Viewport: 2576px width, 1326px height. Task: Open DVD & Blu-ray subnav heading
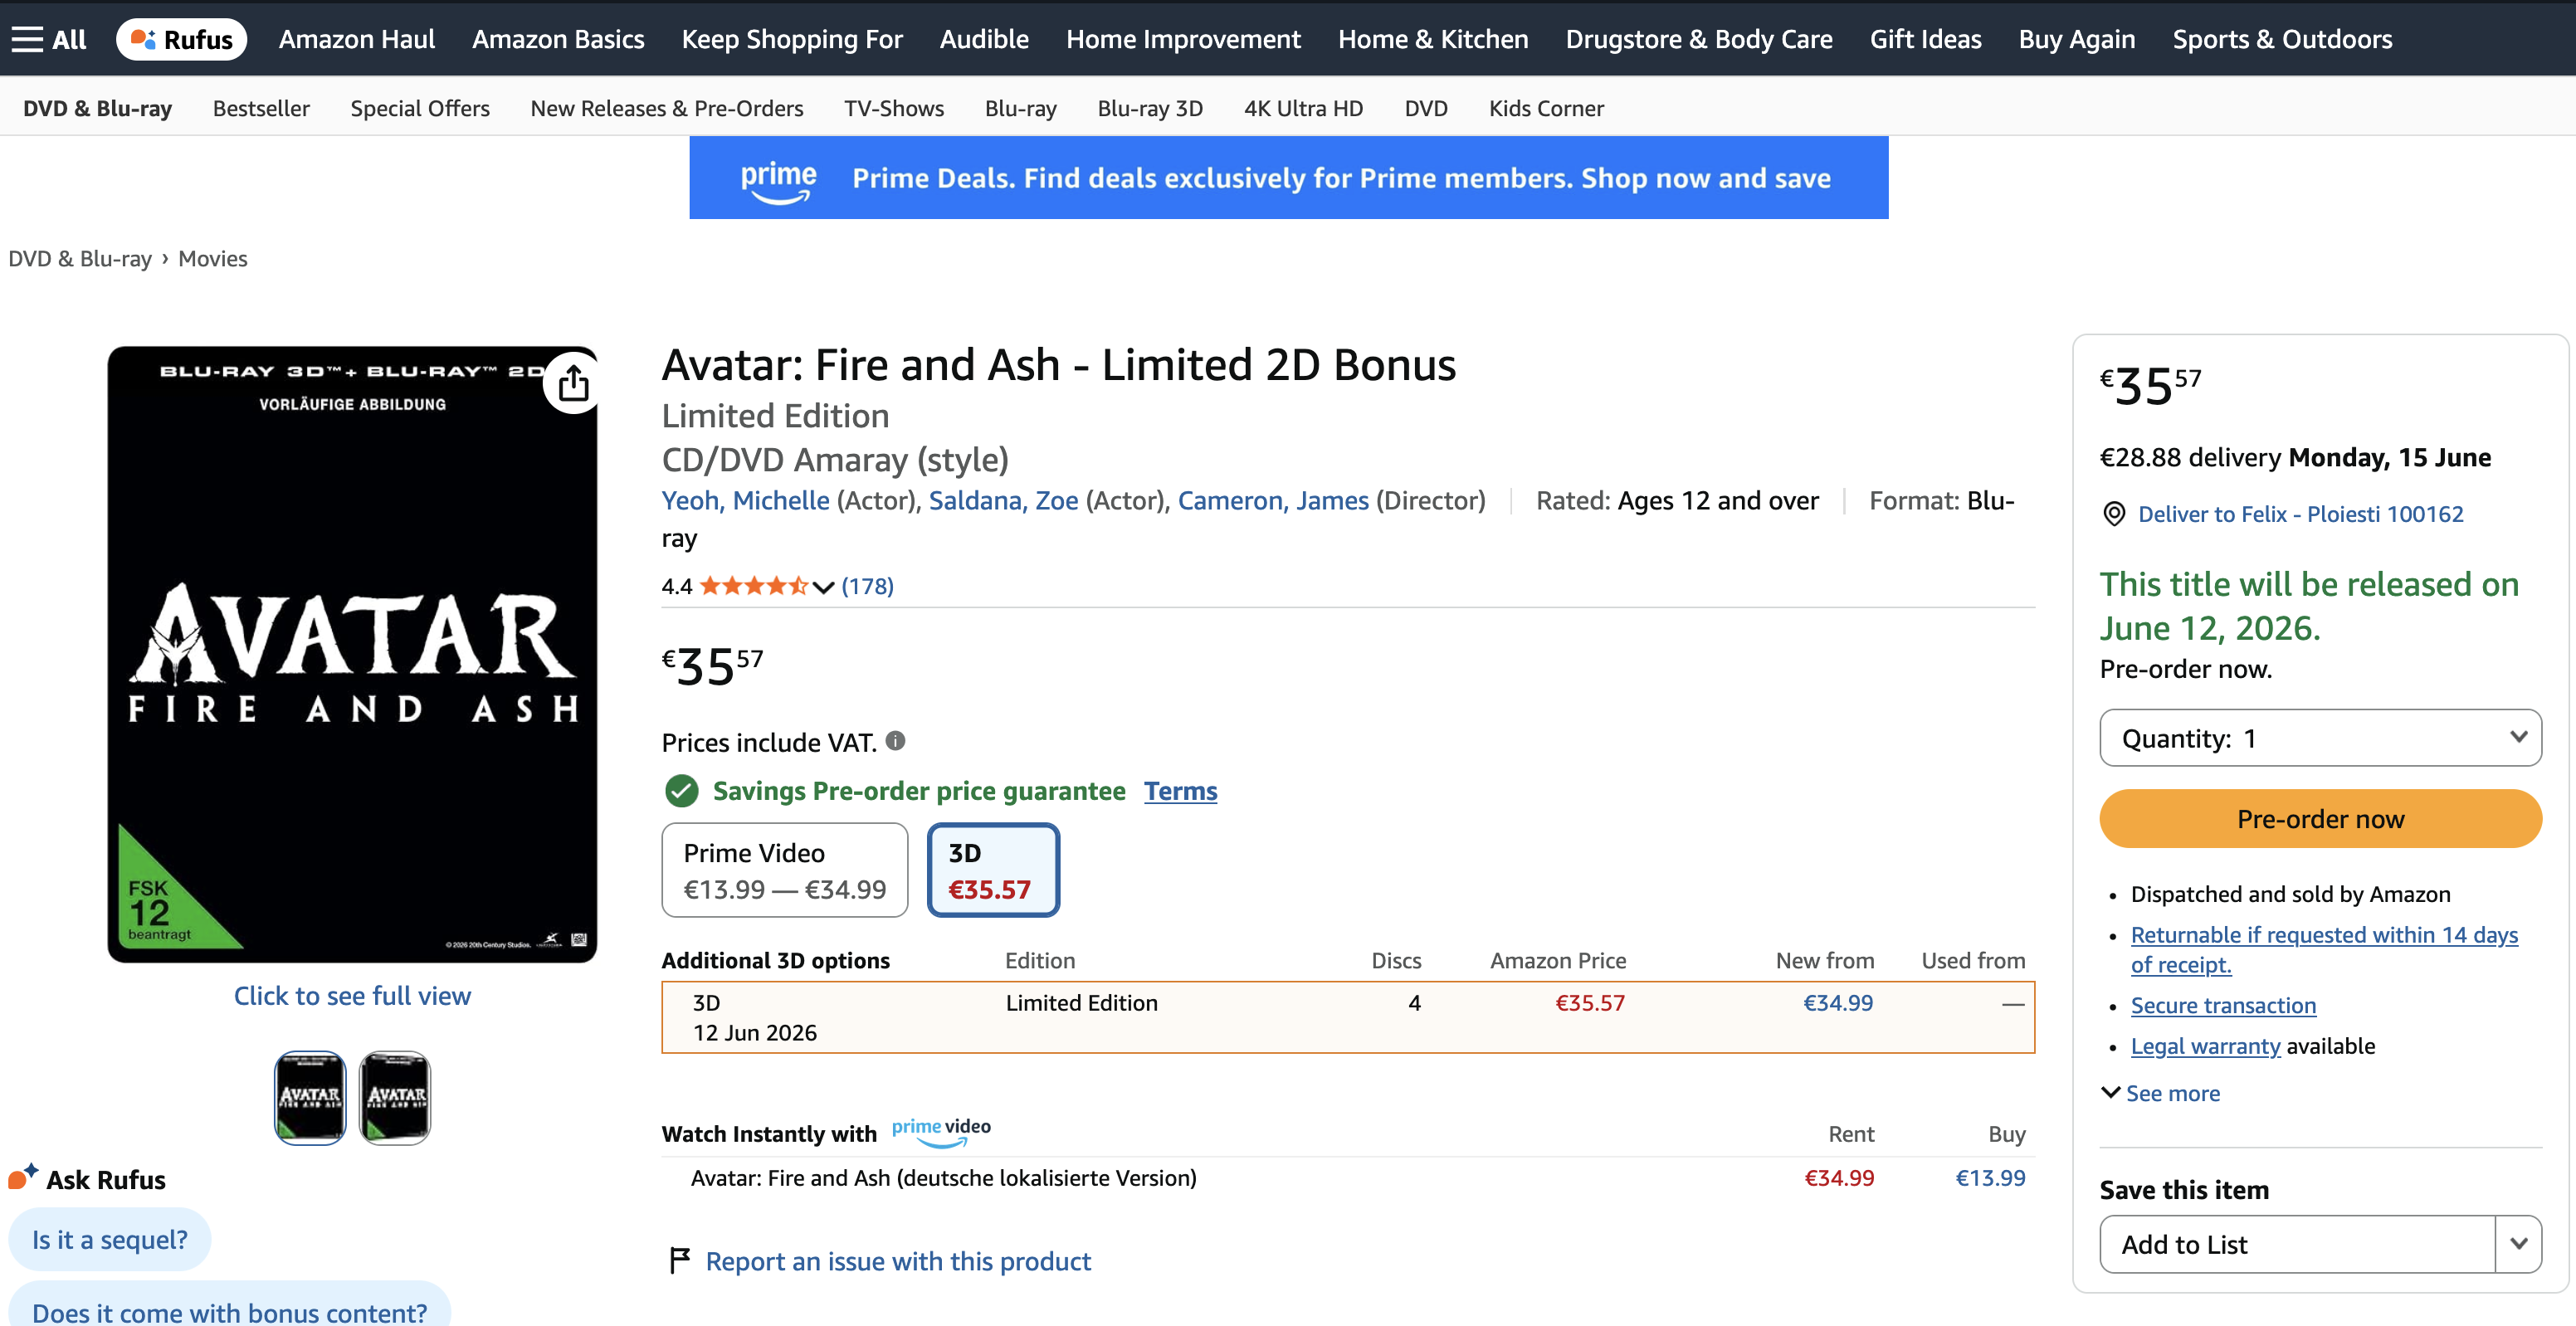pyautogui.click(x=97, y=108)
